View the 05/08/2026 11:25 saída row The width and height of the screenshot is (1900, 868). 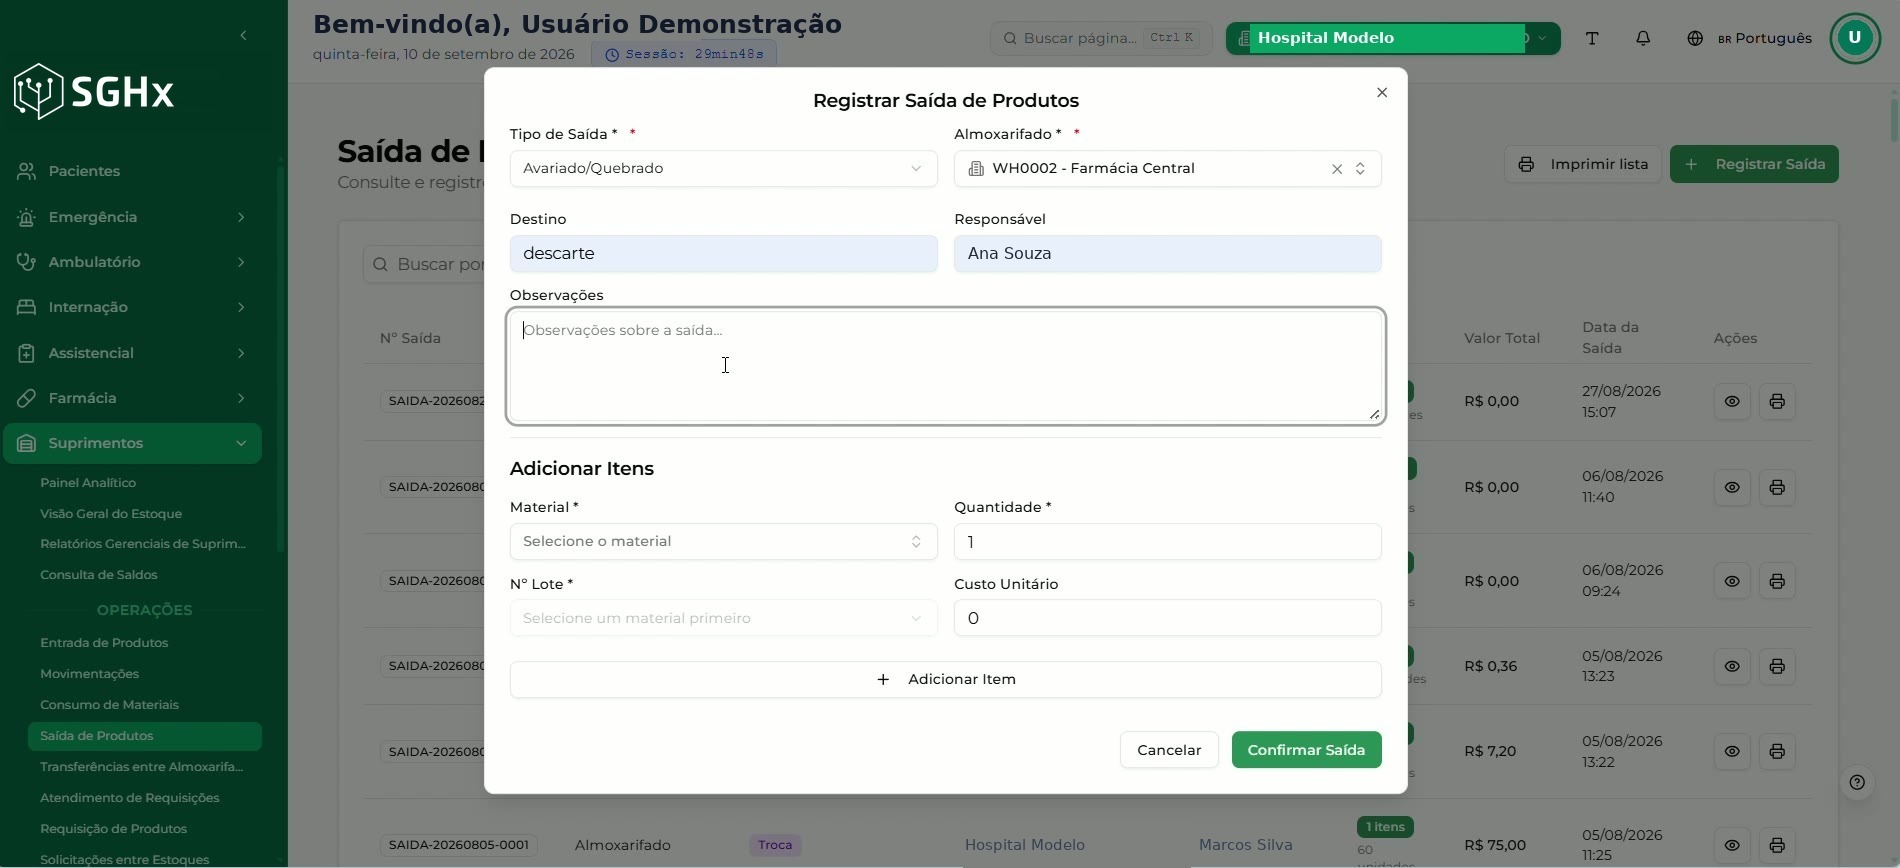(1732, 845)
